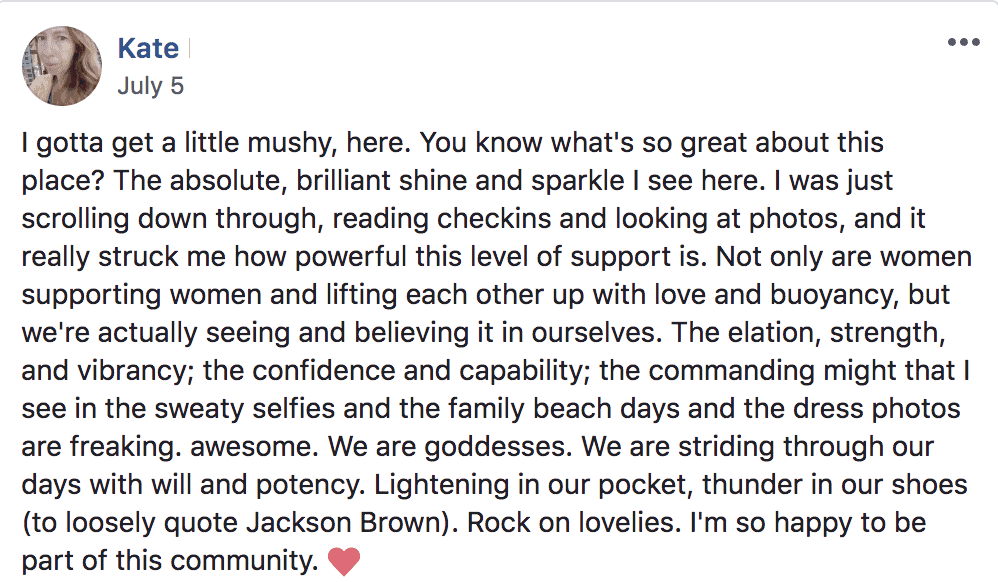Open the post permalink via July 5 timestamp
998x582 pixels.
coord(150,86)
